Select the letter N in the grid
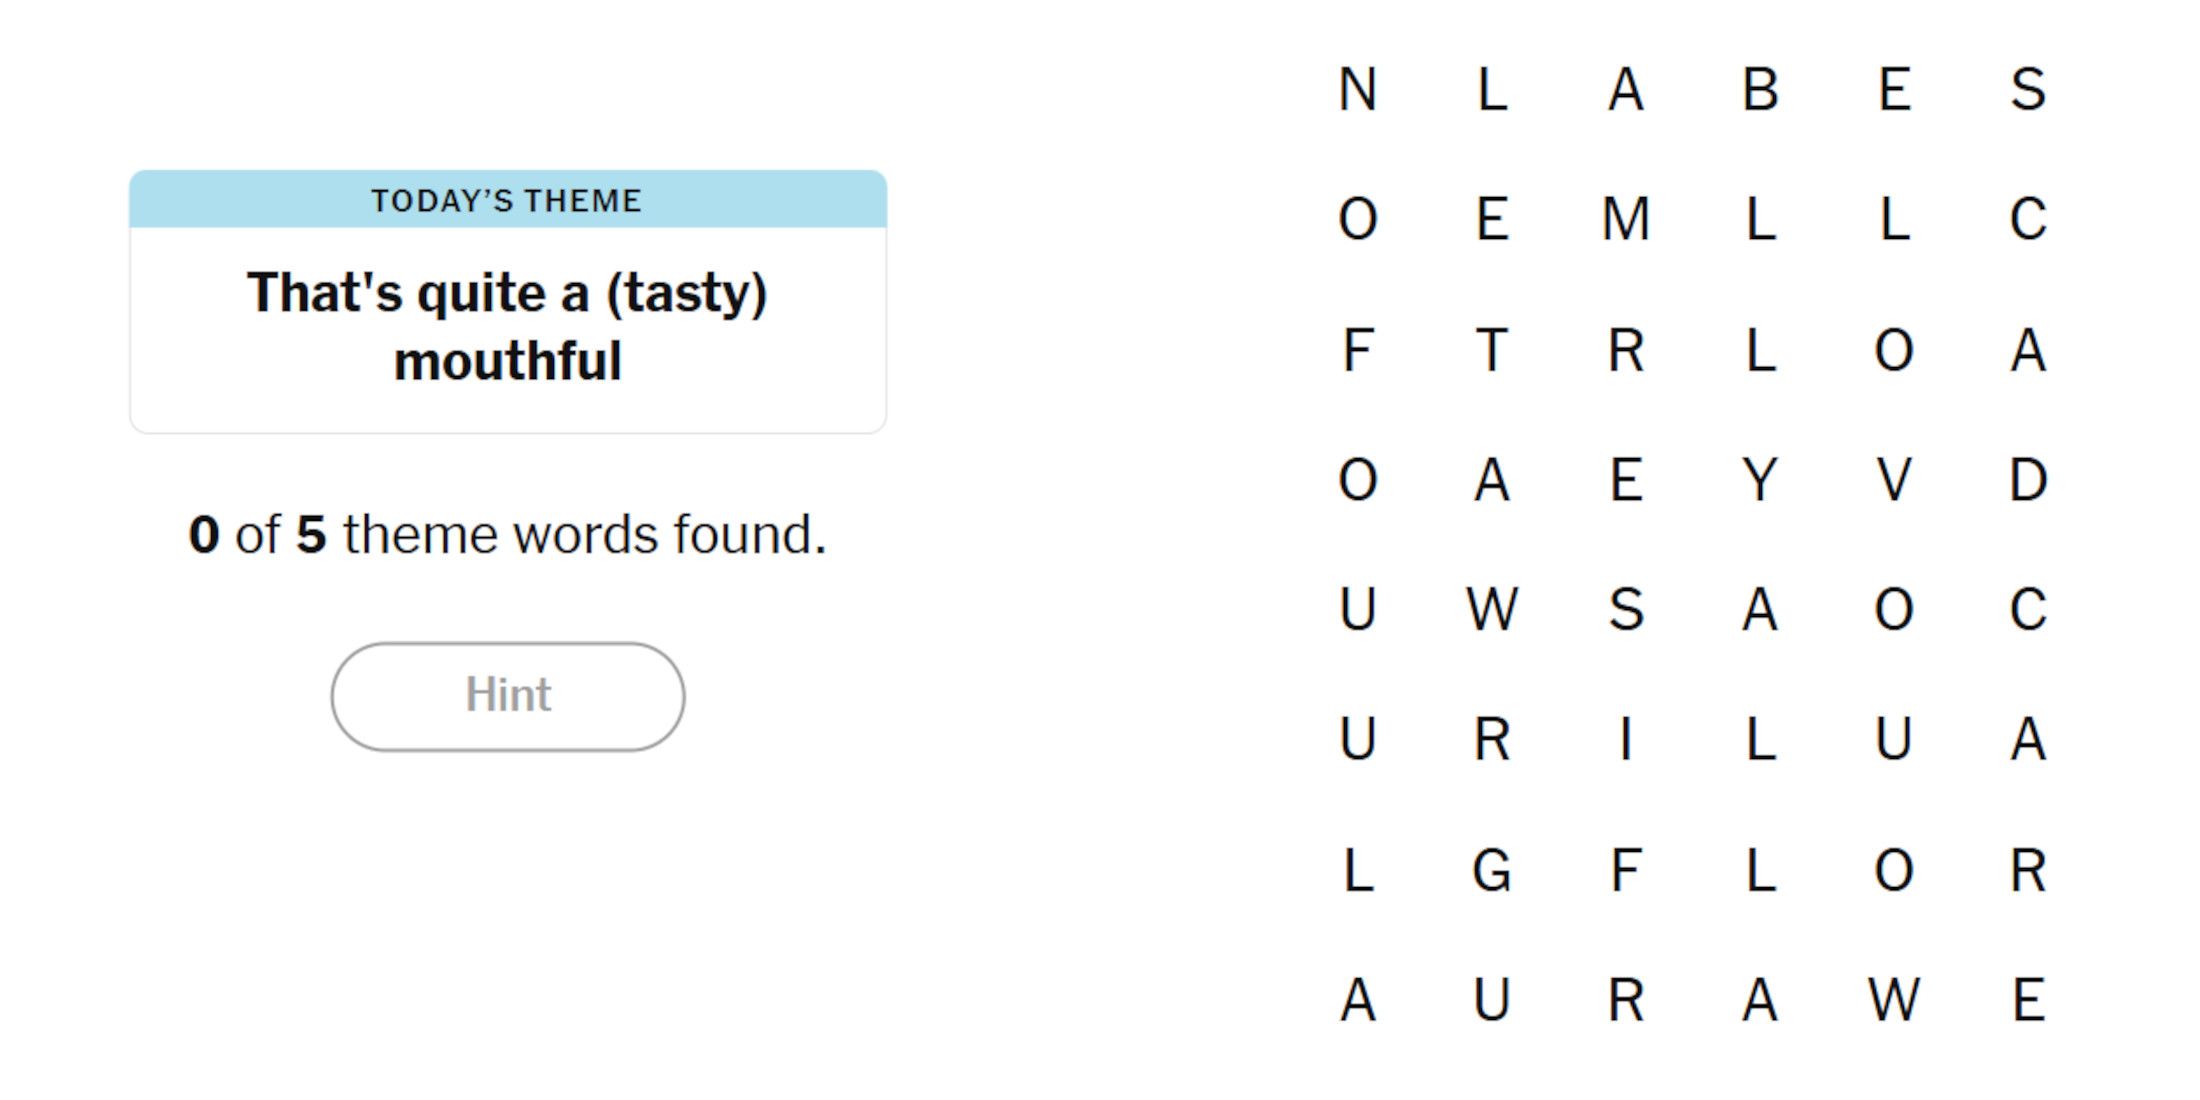This screenshot has height=1100, width=2200. click(1358, 90)
